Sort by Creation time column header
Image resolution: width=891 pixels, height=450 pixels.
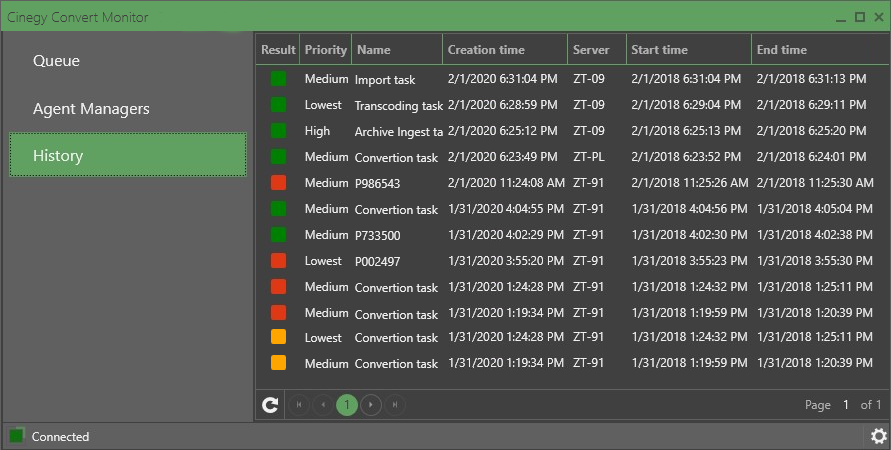click(505, 50)
